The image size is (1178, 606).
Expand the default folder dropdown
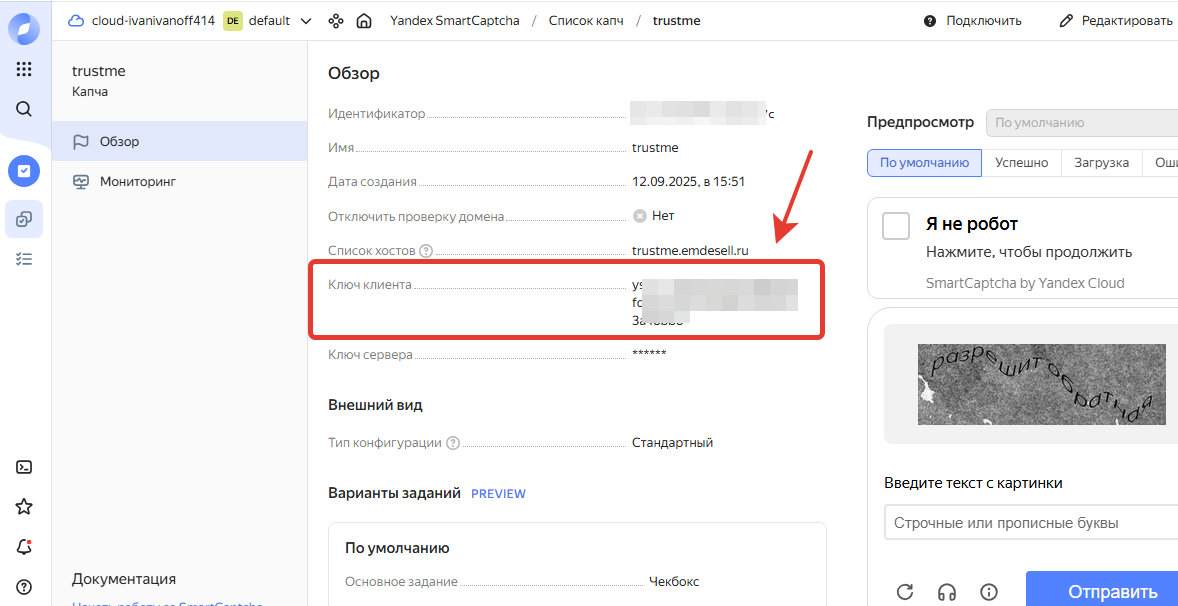pyautogui.click(x=305, y=21)
